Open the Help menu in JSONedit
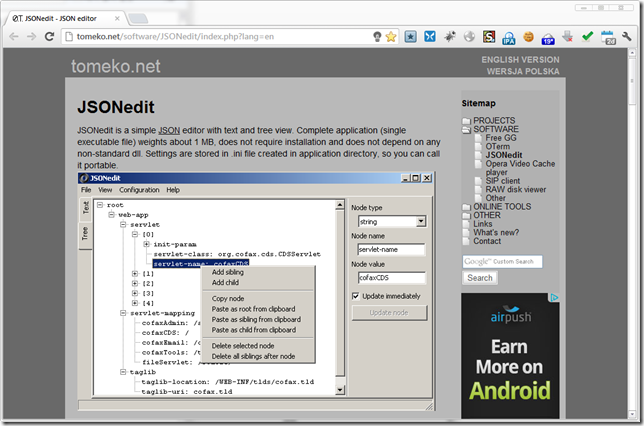644x426 pixels. pos(173,190)
